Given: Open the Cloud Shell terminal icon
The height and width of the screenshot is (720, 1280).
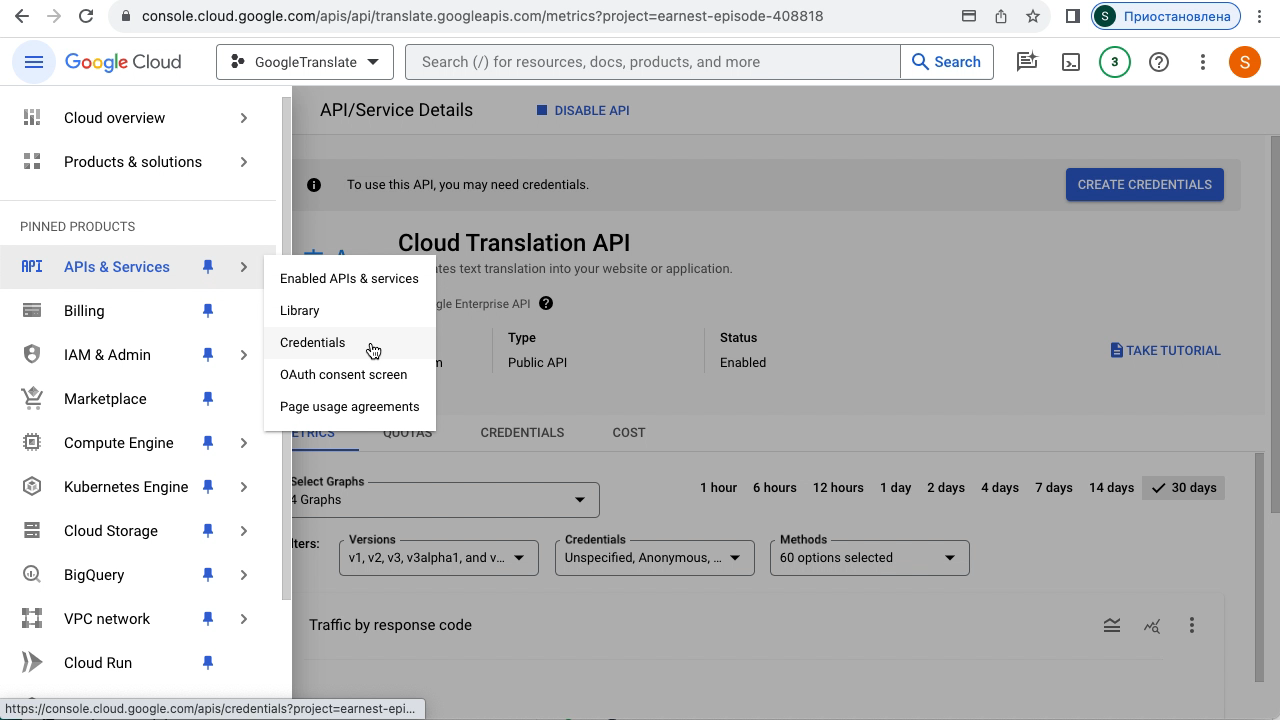Looking at the screenshot, I should (x=1071, y=62).
